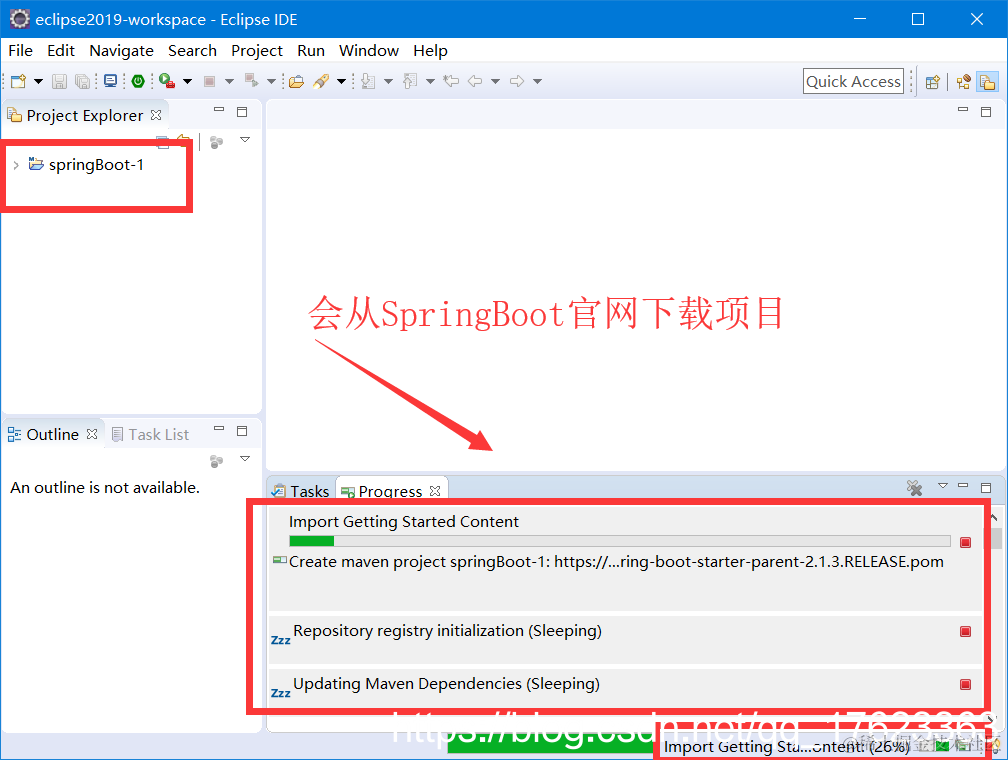Minimize the Project Explorer panel
Image resolution: width=1008 pixels, height=760 pixels.
219,111
